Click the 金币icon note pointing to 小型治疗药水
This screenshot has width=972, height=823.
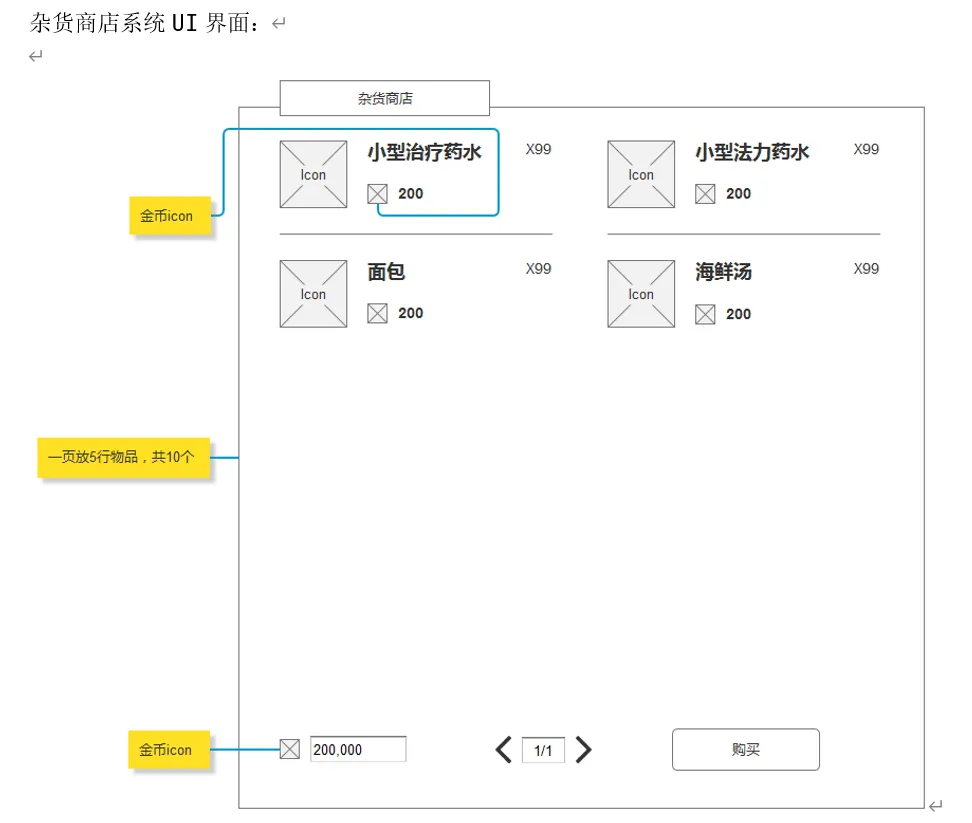coord(167,216)
